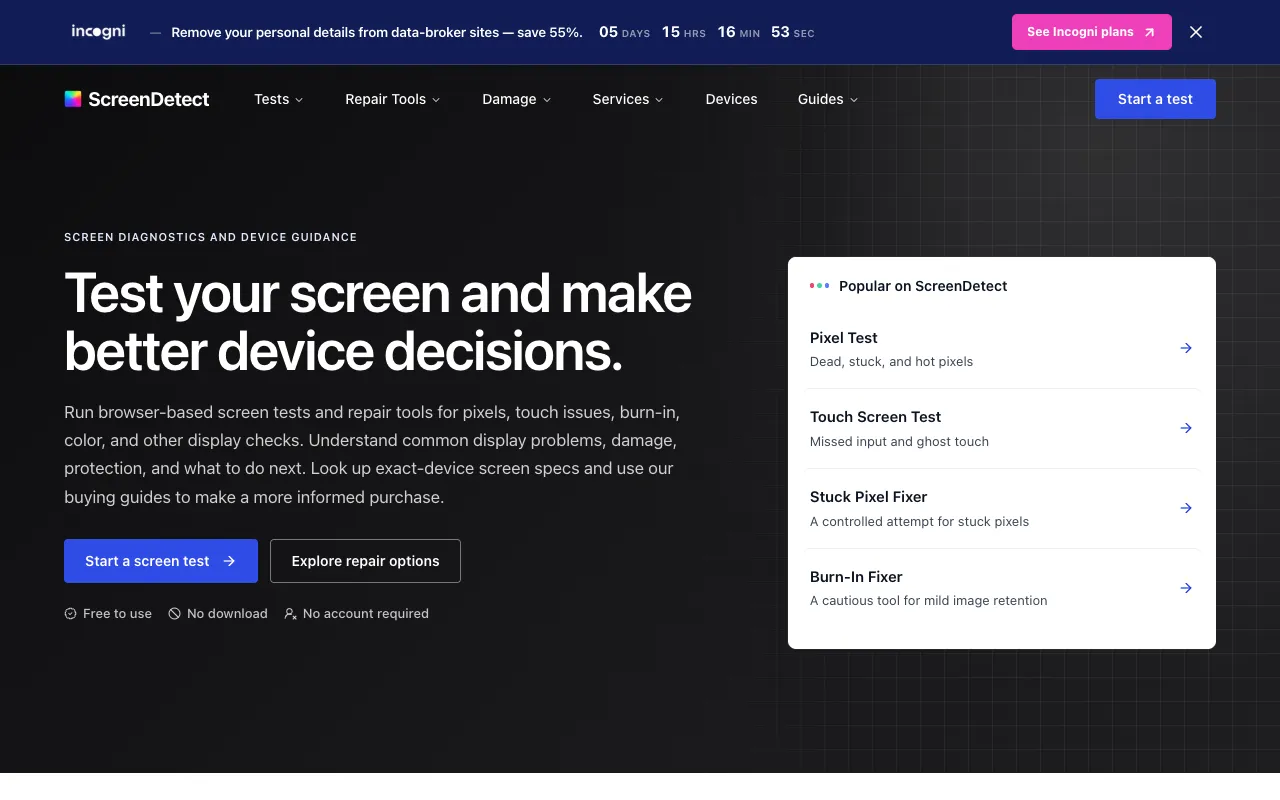
Task: Open the Stuck Pixel Fixer link
Action: coord(1002,509)
